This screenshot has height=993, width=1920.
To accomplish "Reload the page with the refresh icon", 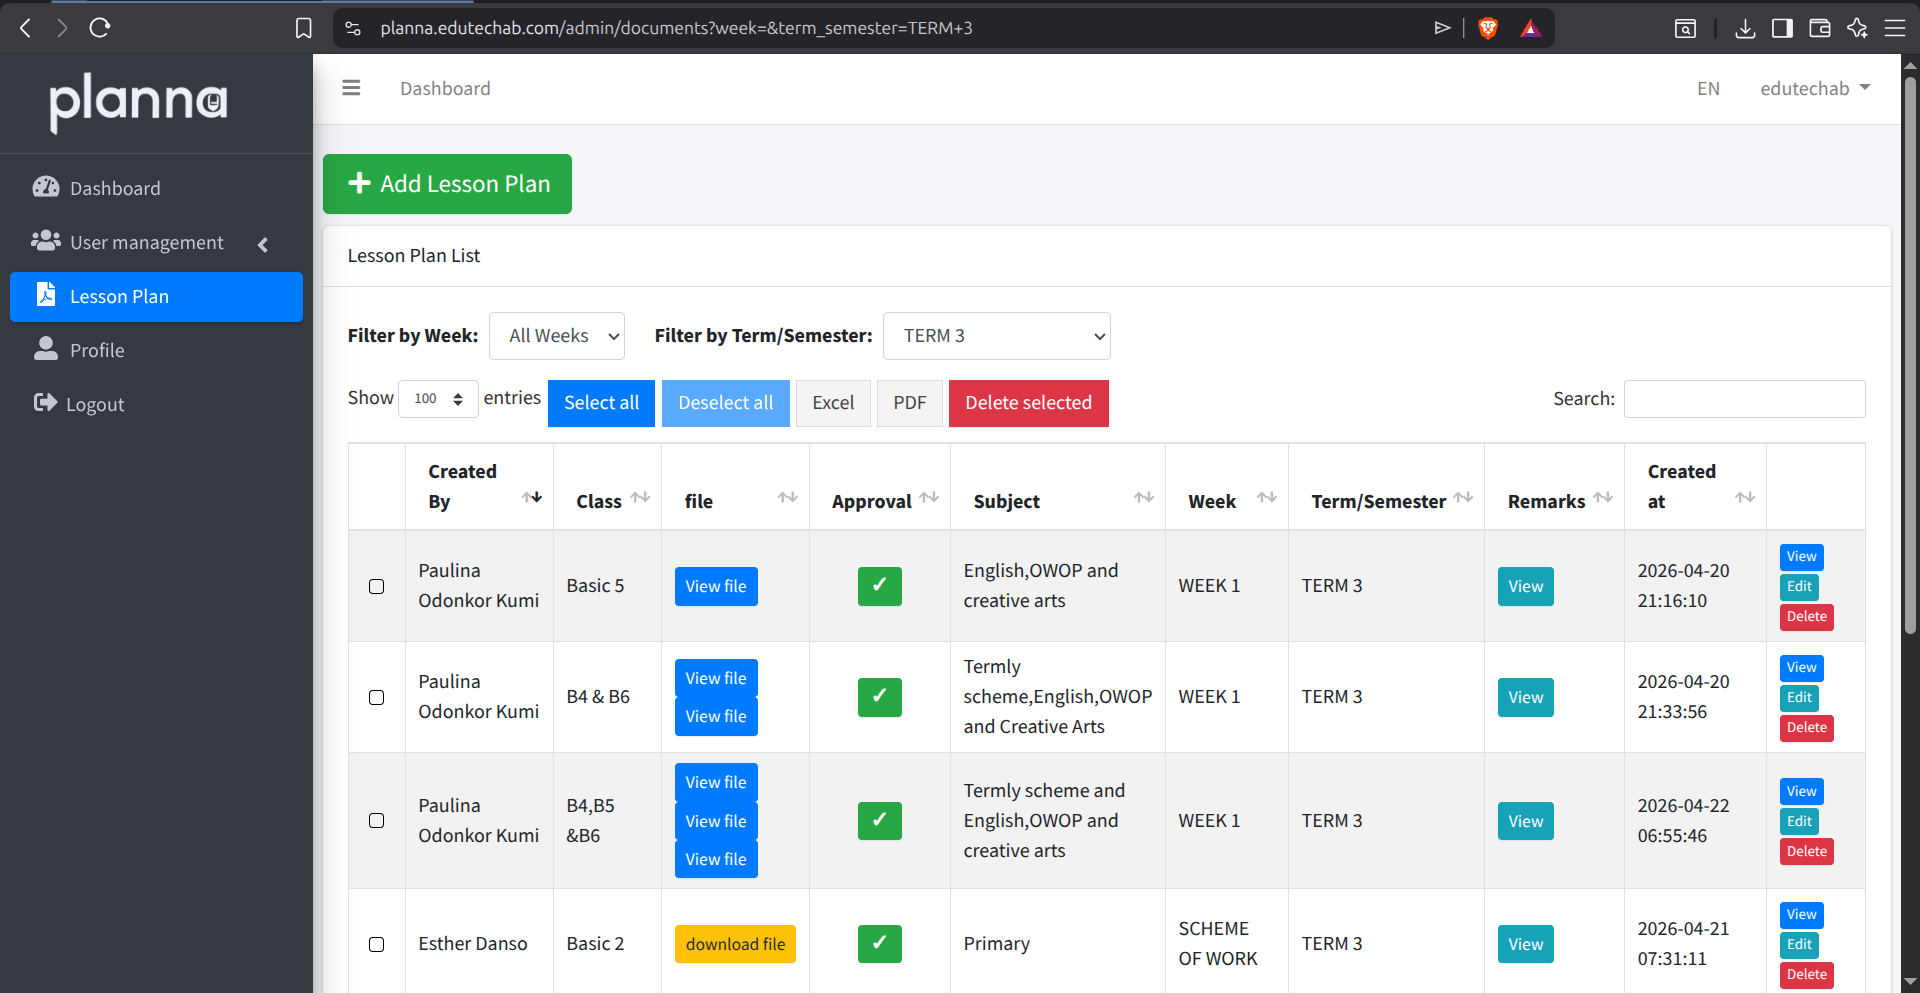I will pos(99,28).
